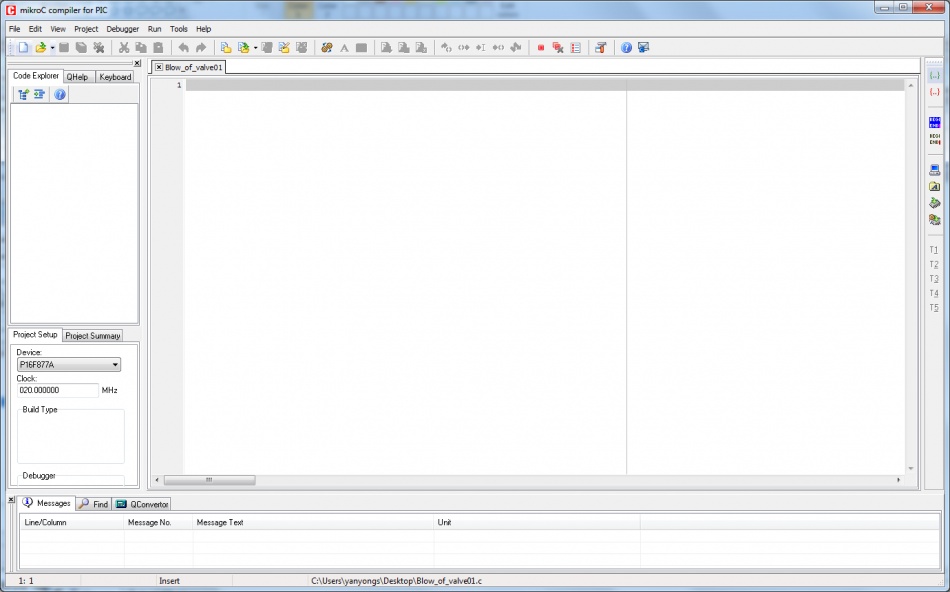Switch to the QConvertor tab

142,504
